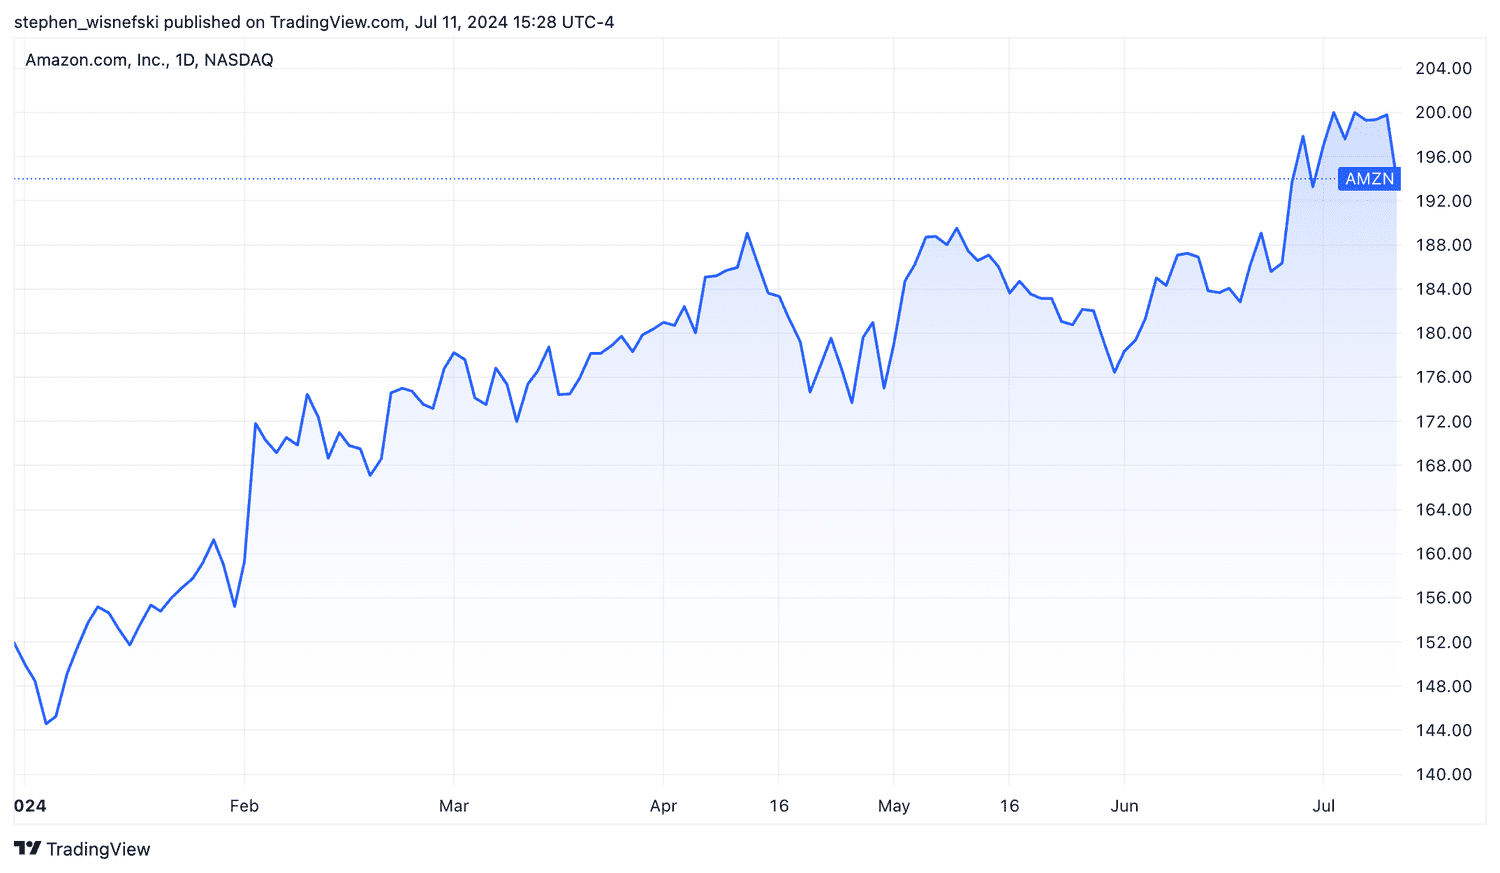Viewport: 1500px width, 873px height.
Task: Click the May date axis label
Action: click(894, 806)
